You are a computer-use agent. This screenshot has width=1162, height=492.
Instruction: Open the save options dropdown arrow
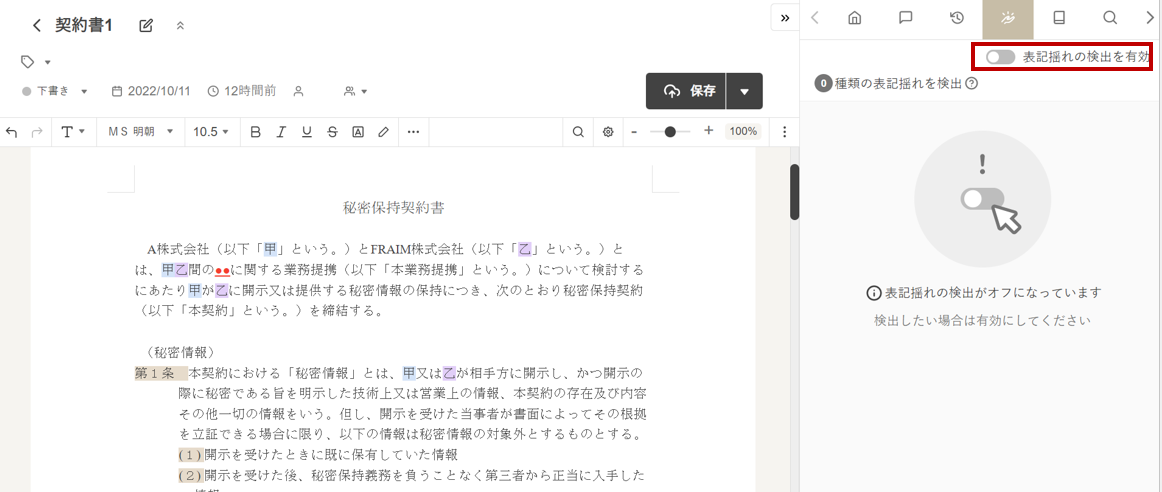744,91
